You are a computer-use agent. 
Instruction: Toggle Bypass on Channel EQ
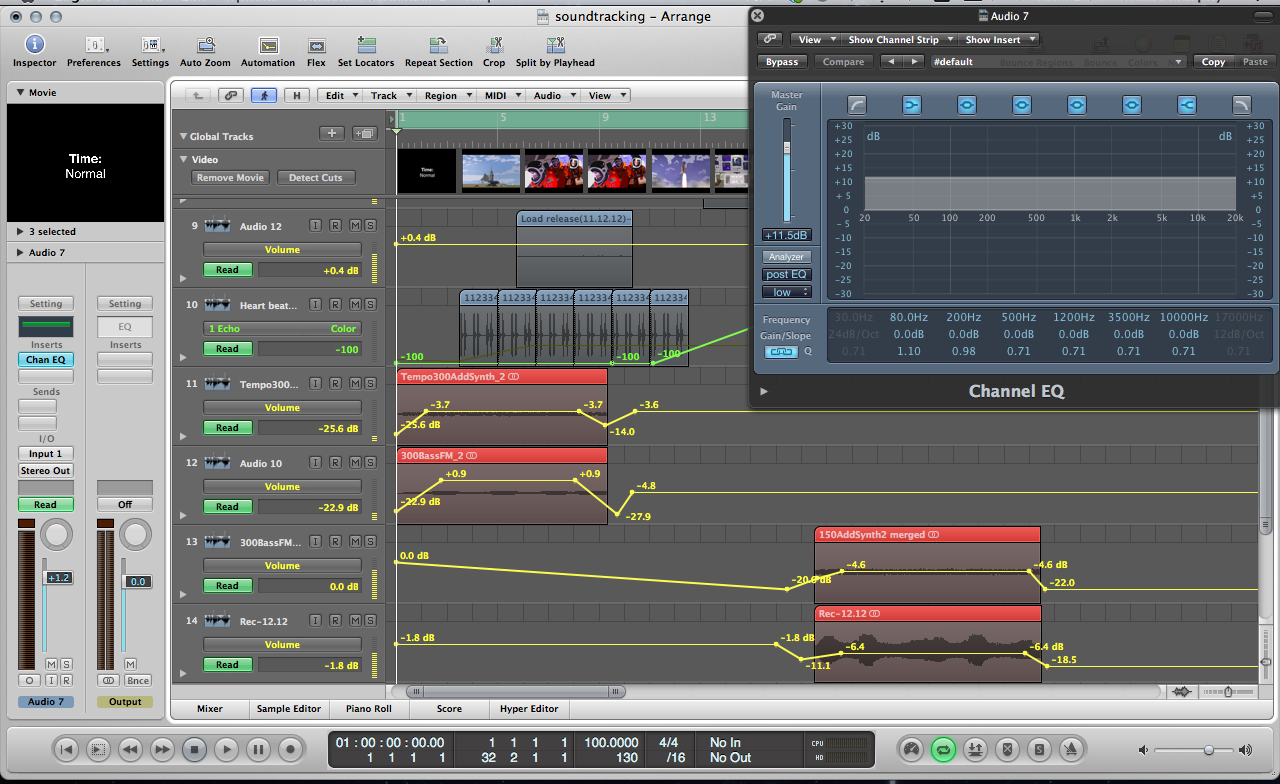(782, 62)
